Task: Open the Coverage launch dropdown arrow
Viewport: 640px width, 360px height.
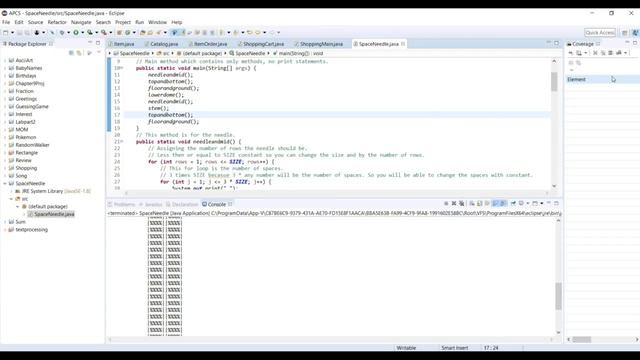Action: point(97,33)
